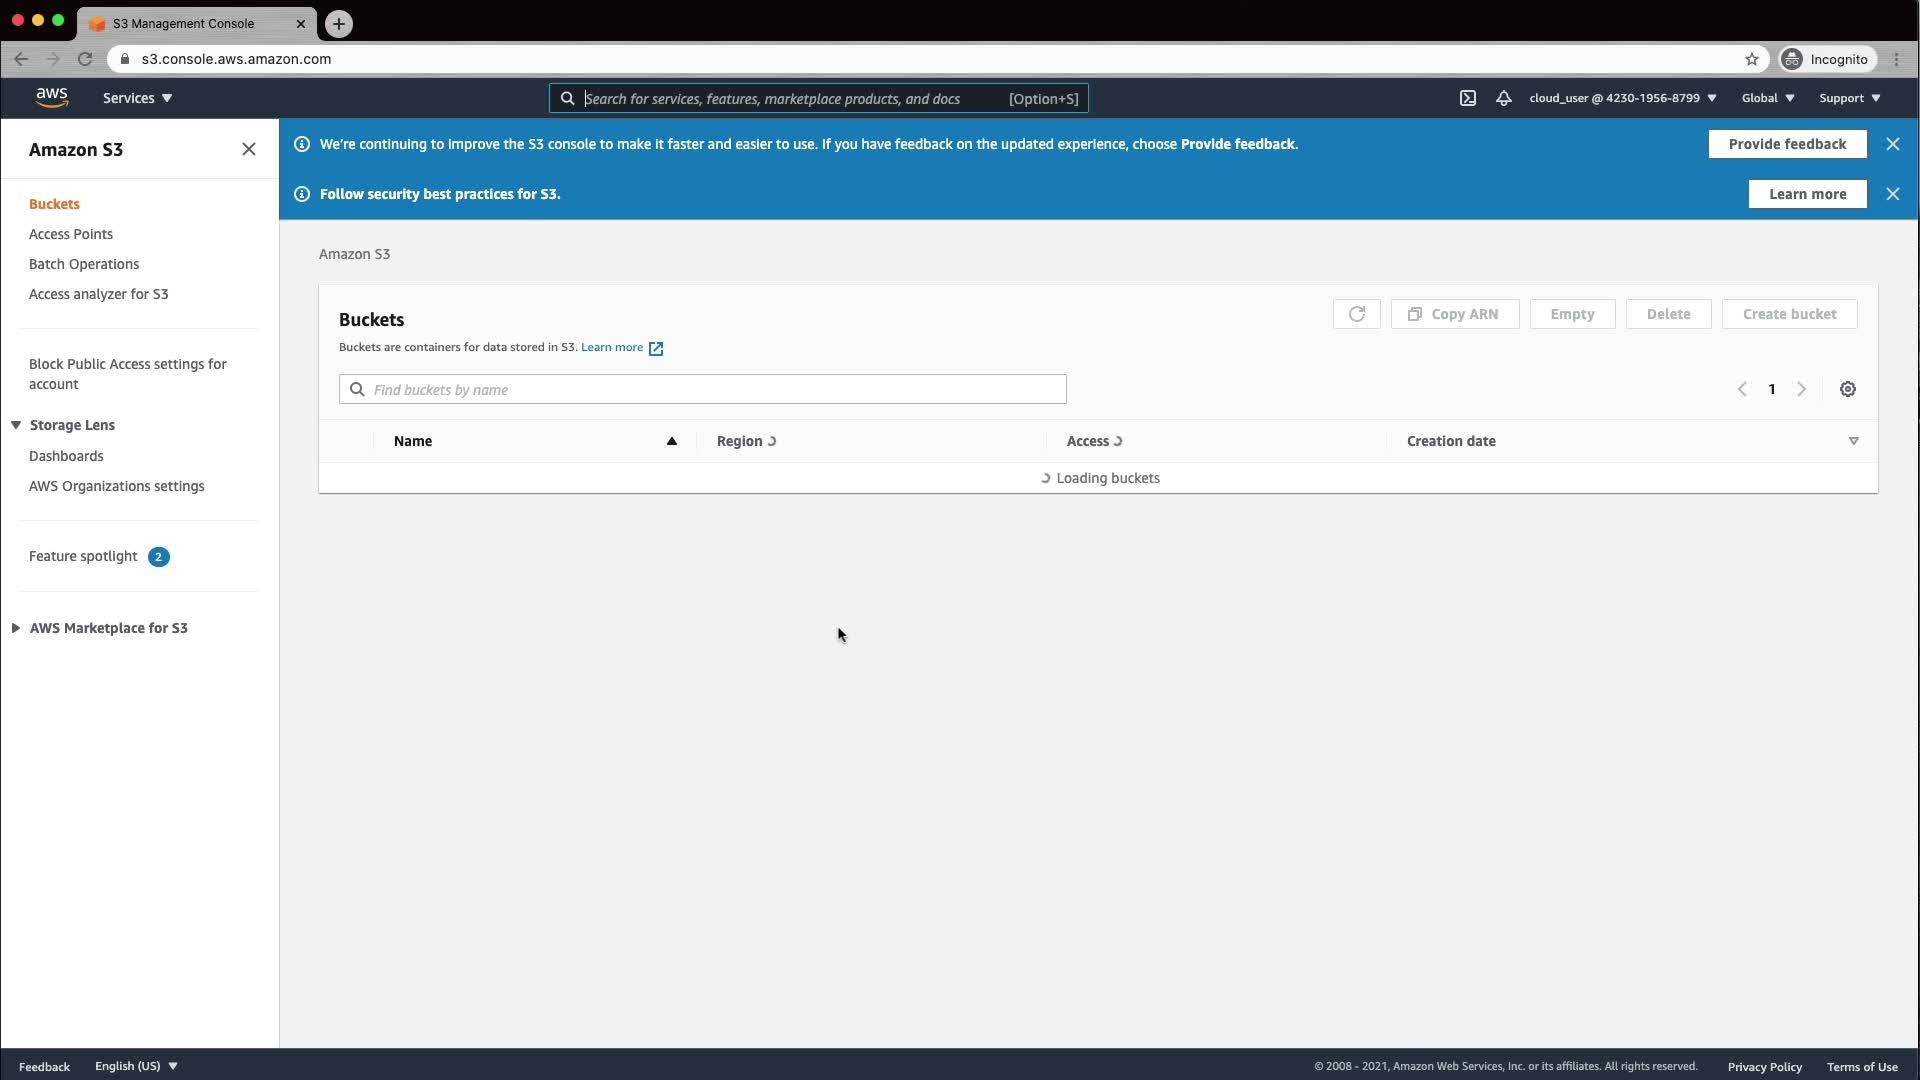Screen dimensions: 1920x1080
Task: Open bucket table preferences gear icon
Action: 1847,389
